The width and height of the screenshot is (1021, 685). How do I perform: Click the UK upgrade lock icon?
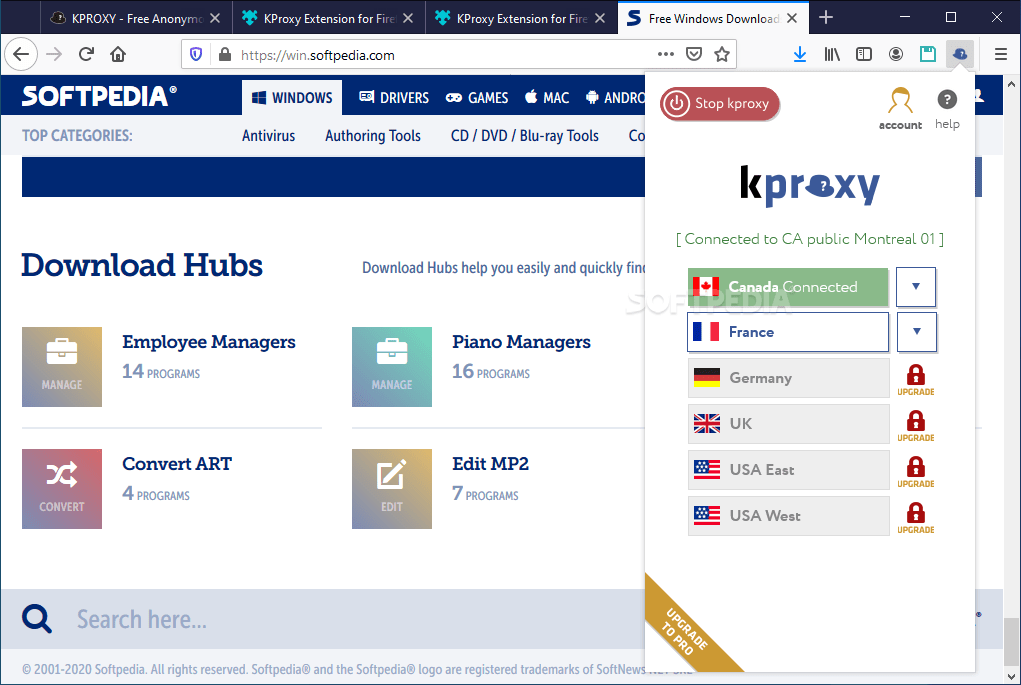[916, 426]
